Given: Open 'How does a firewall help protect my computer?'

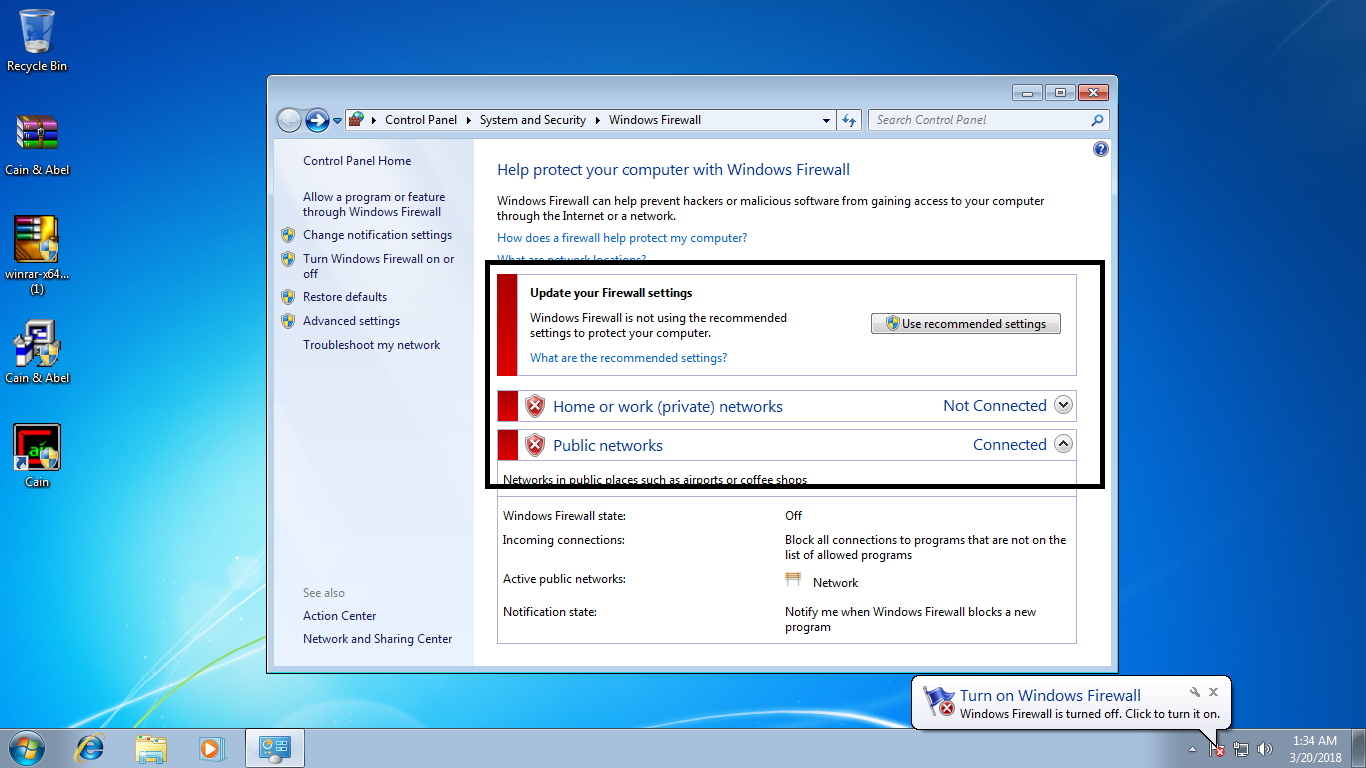Looking at the screenshot, I should [622, 238].
